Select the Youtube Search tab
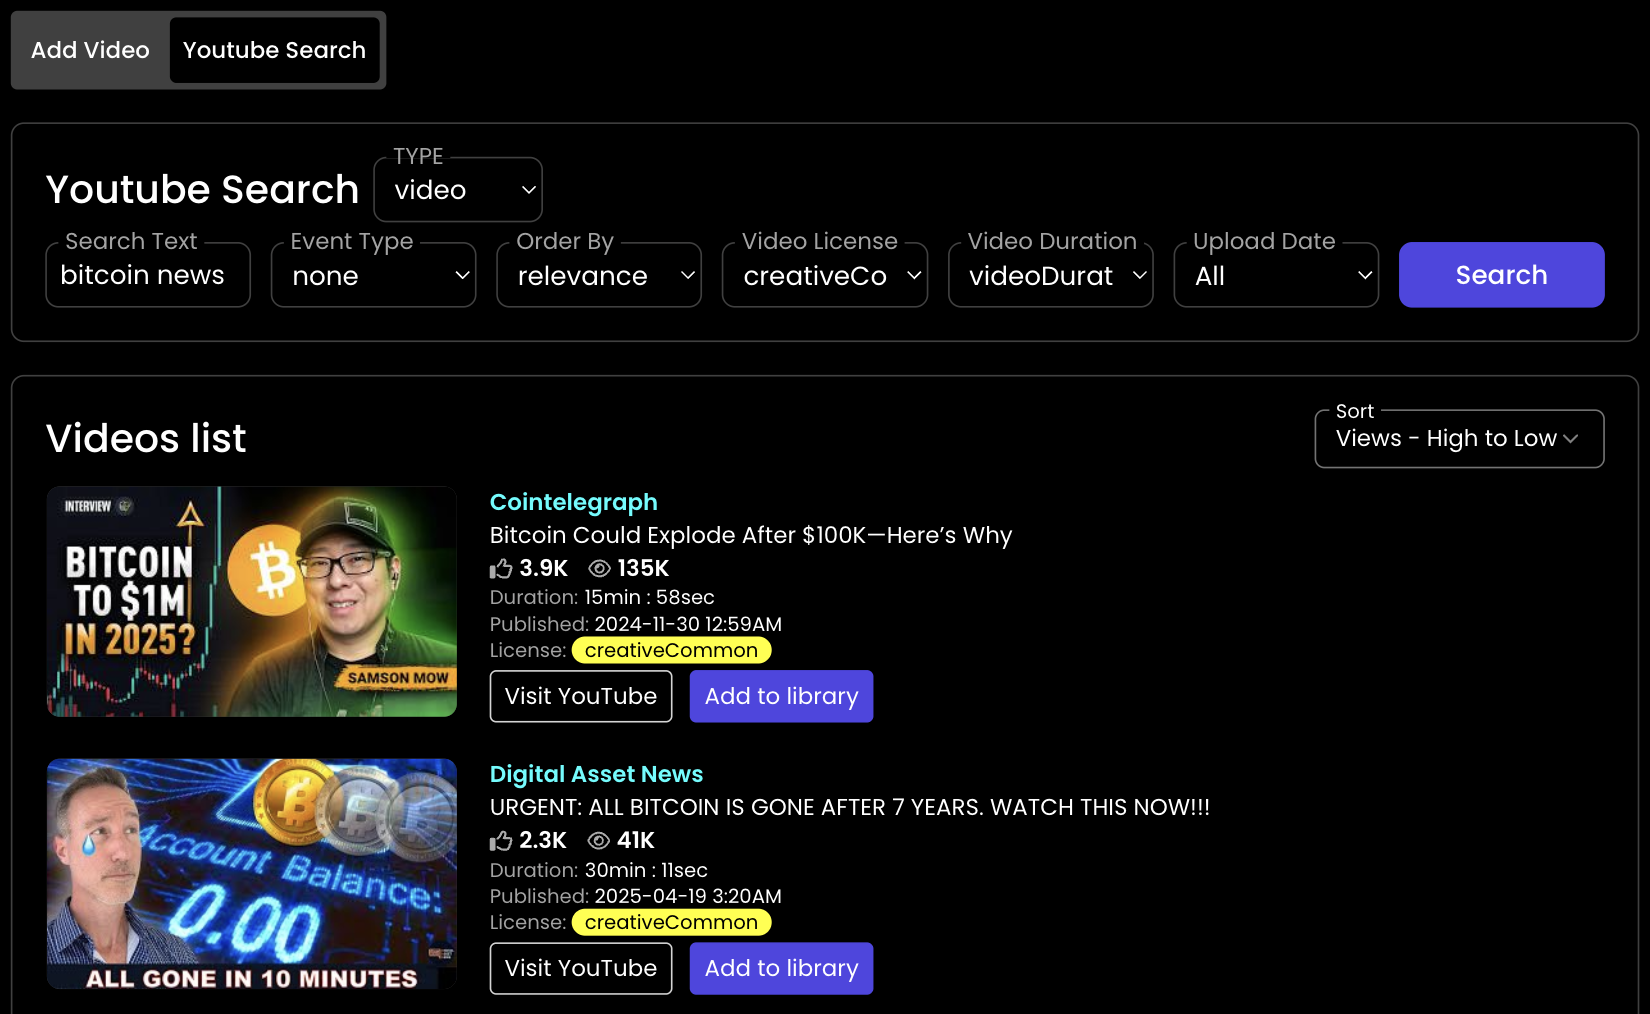 tap(274, 50)
